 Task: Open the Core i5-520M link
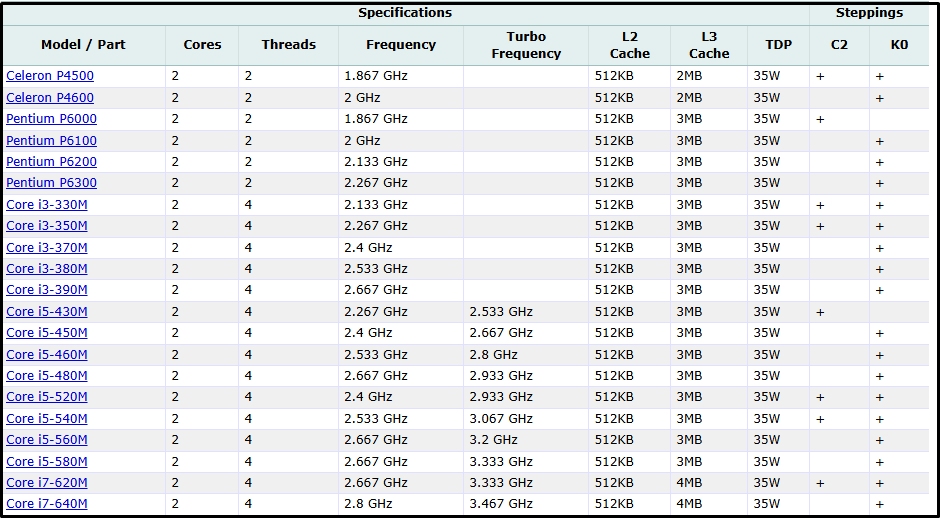tap(47, 397)
